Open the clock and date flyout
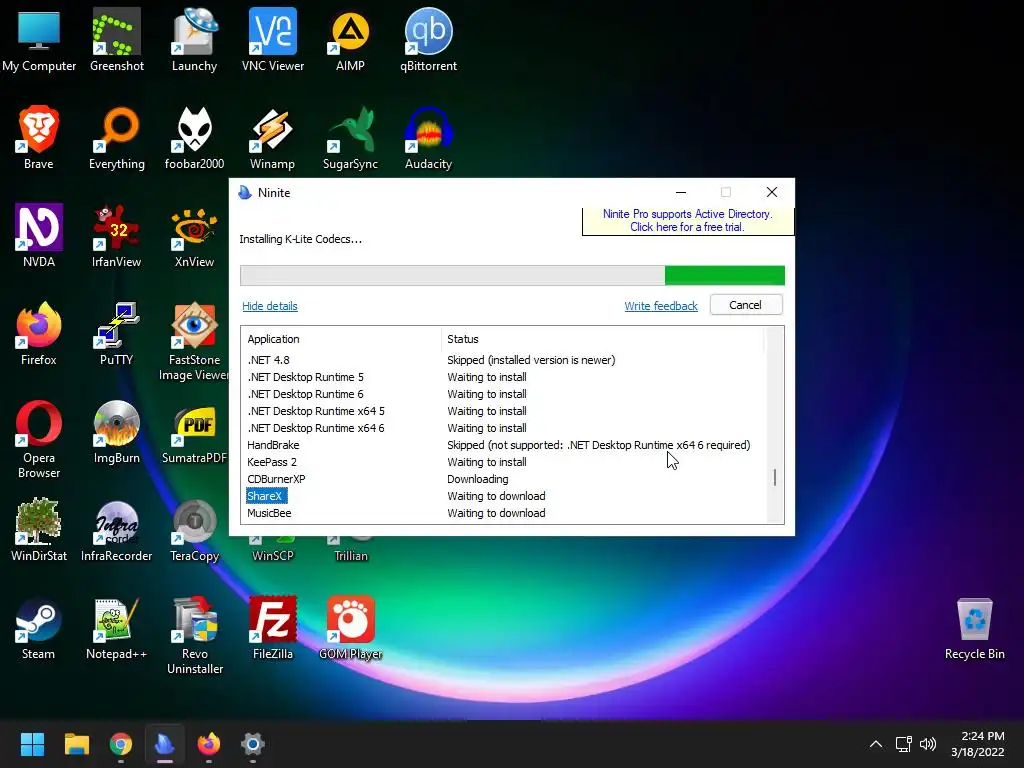 pos(978,744)
